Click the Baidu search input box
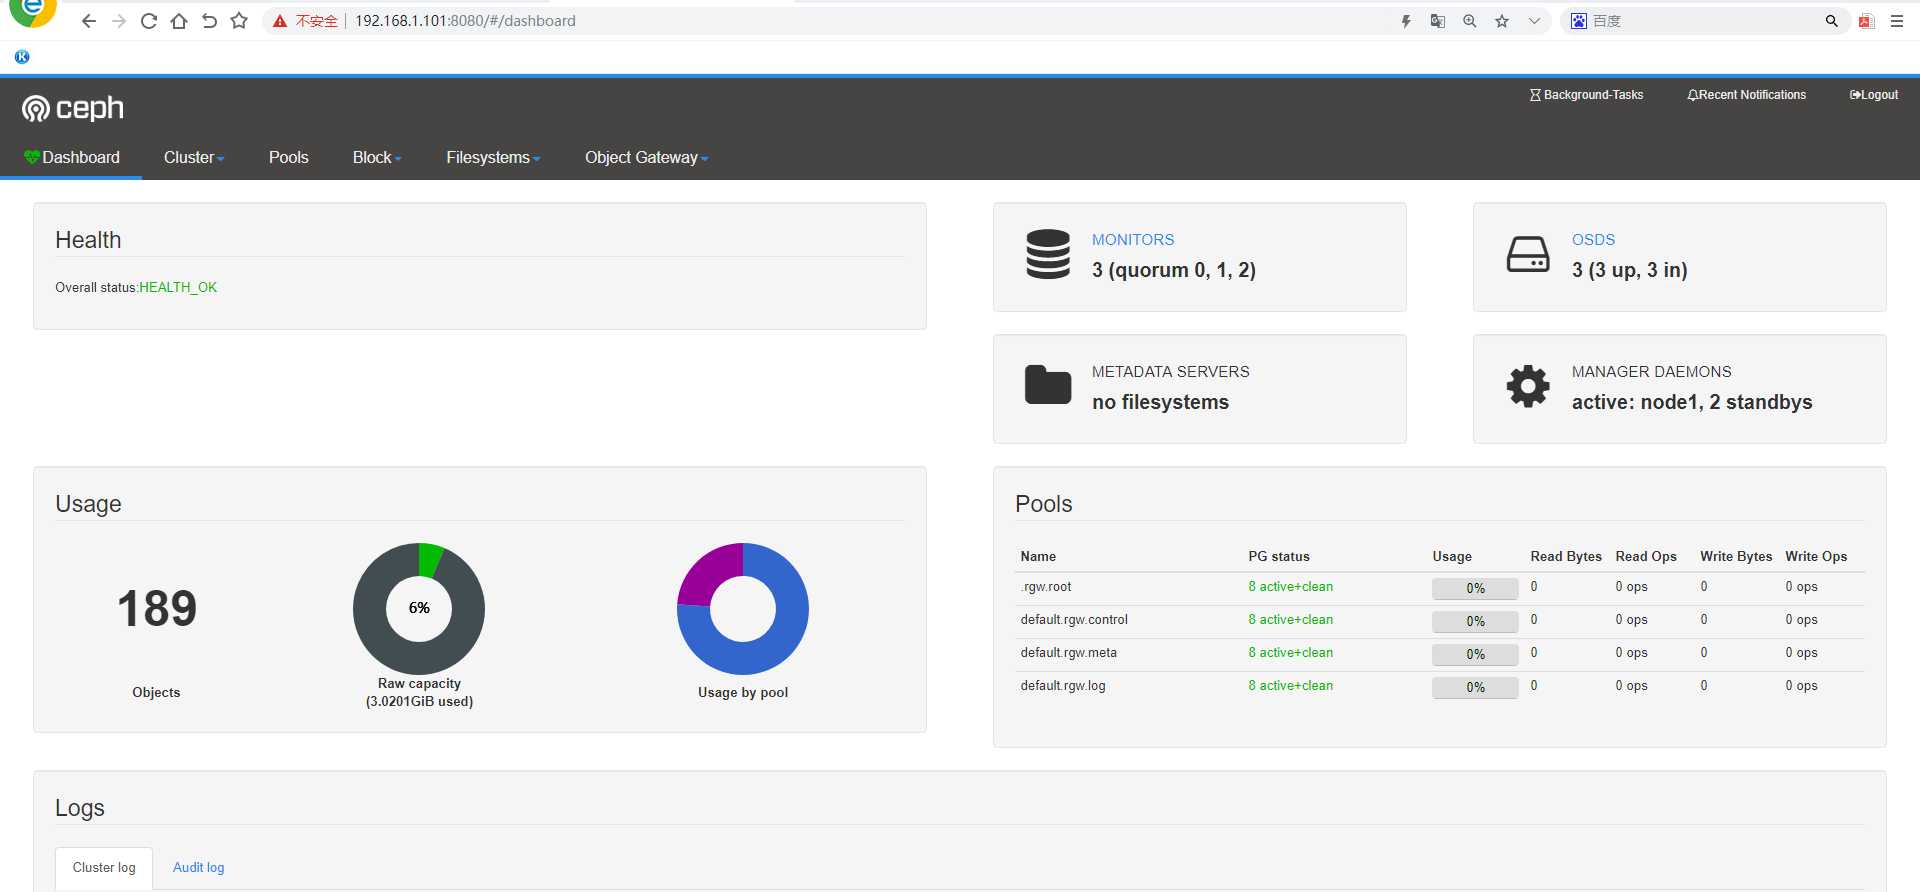This screenshot has width=1920, height=892. 1705,21
